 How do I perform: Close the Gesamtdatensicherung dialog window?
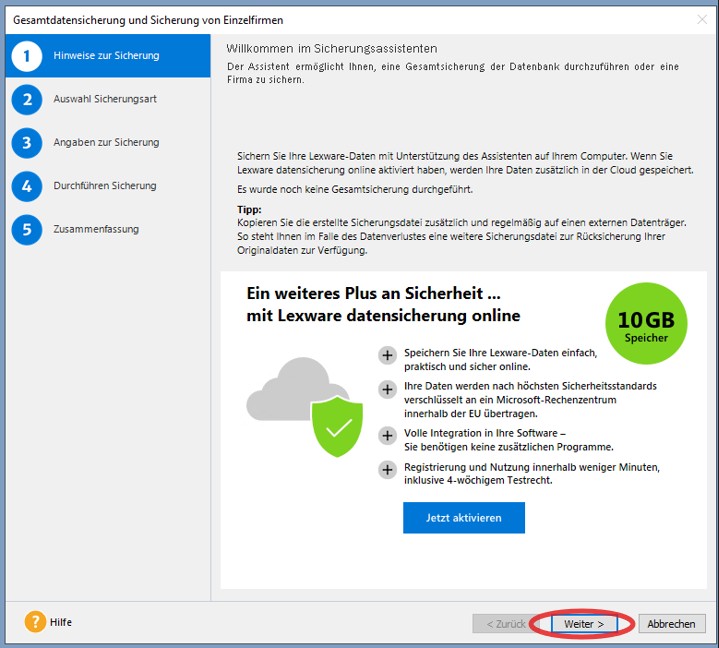point(702,19)
